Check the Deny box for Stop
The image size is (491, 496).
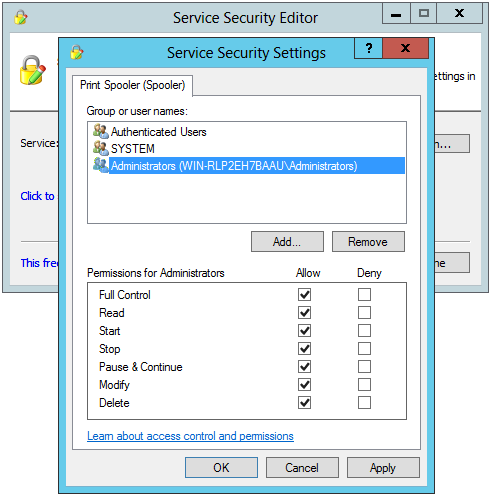pyautogui.click(x=364, y=349)
